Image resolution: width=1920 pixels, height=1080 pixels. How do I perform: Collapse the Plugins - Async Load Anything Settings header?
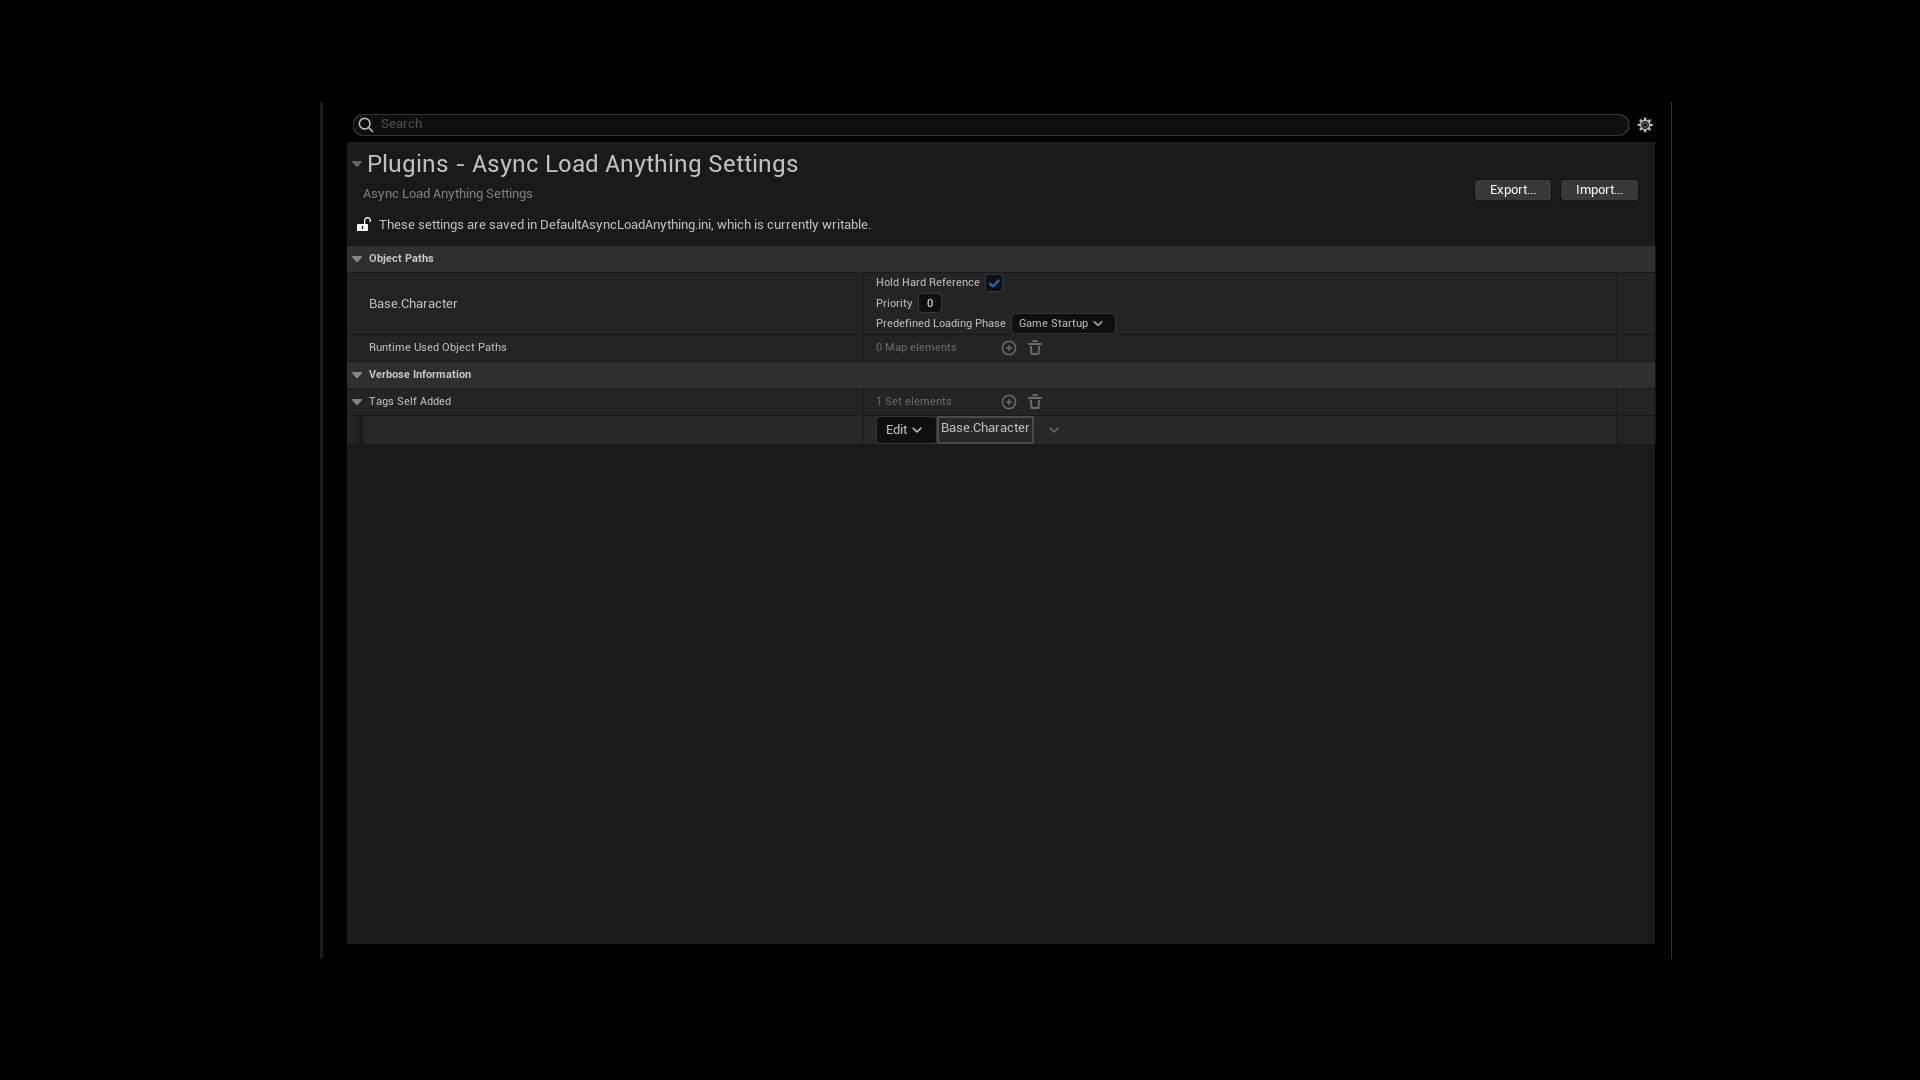pyautogui.click(x=356, y=164)
